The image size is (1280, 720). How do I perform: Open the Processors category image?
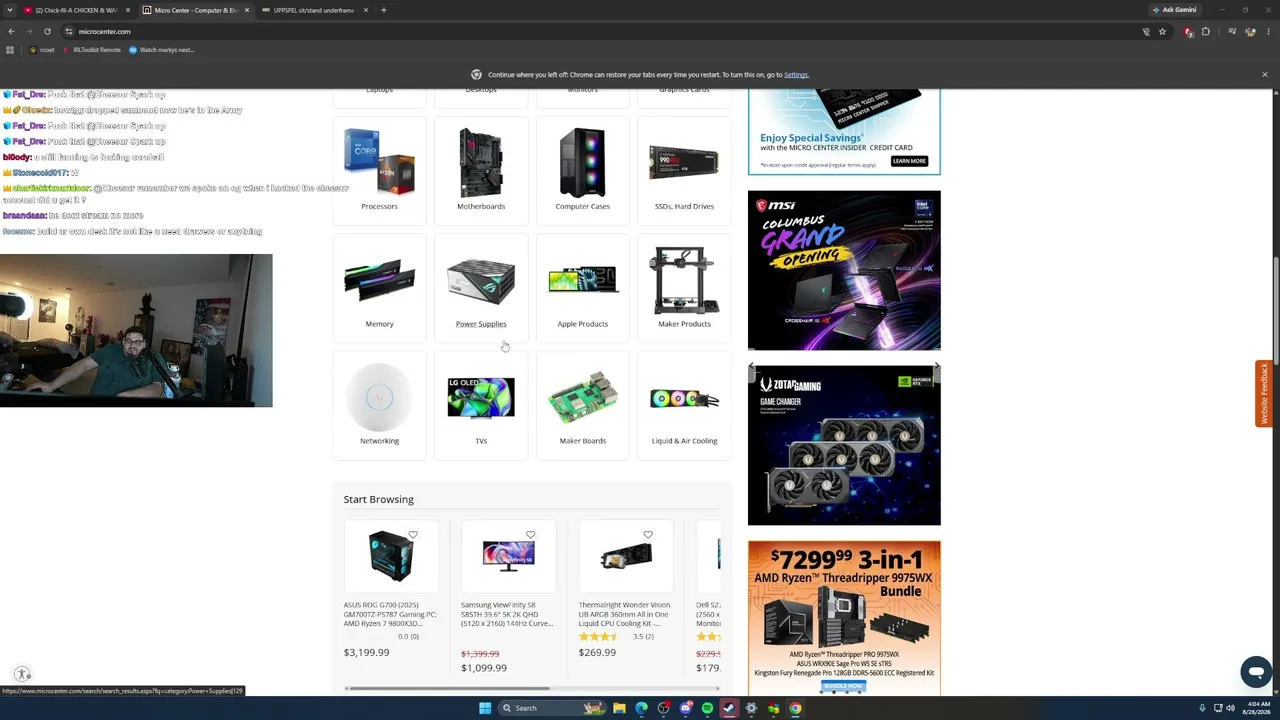(x=379, y=163)
